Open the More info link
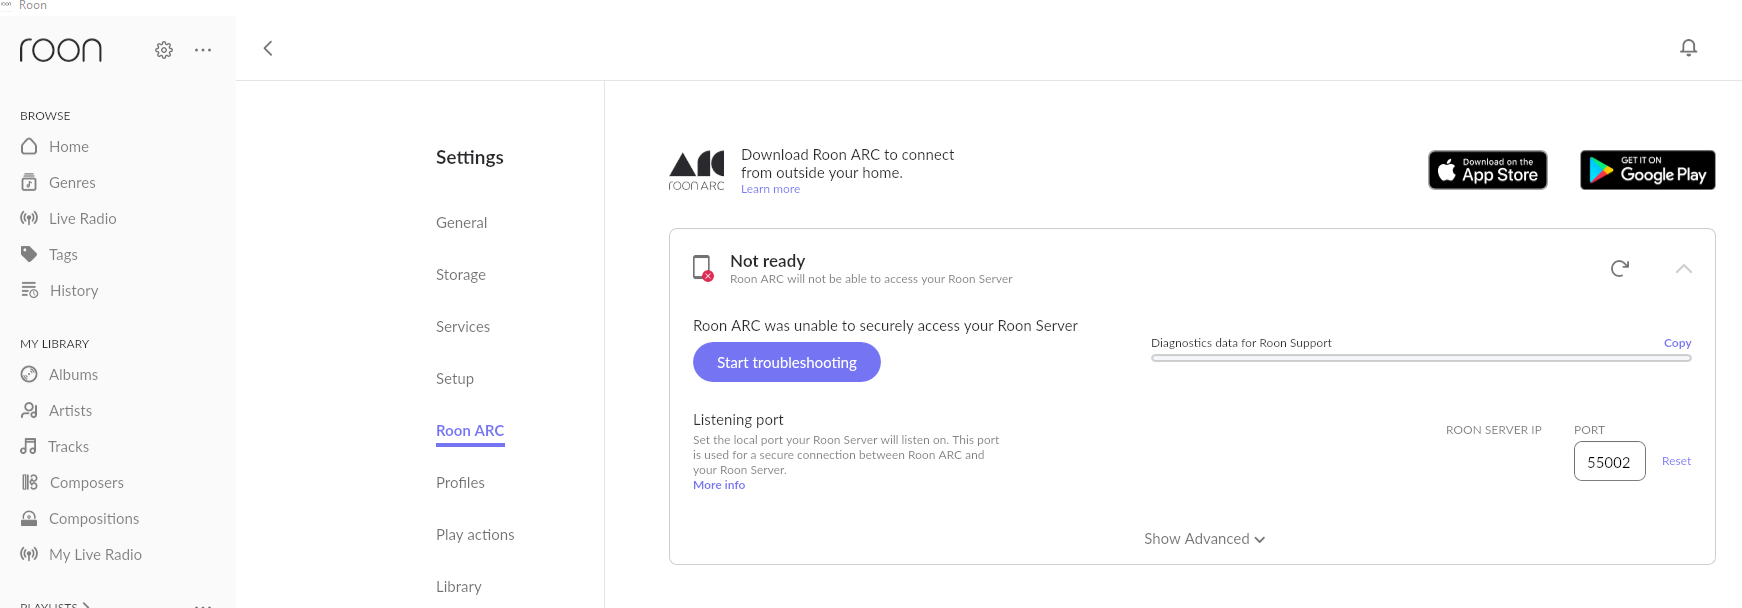The image size is (1742, 608). 719,485
